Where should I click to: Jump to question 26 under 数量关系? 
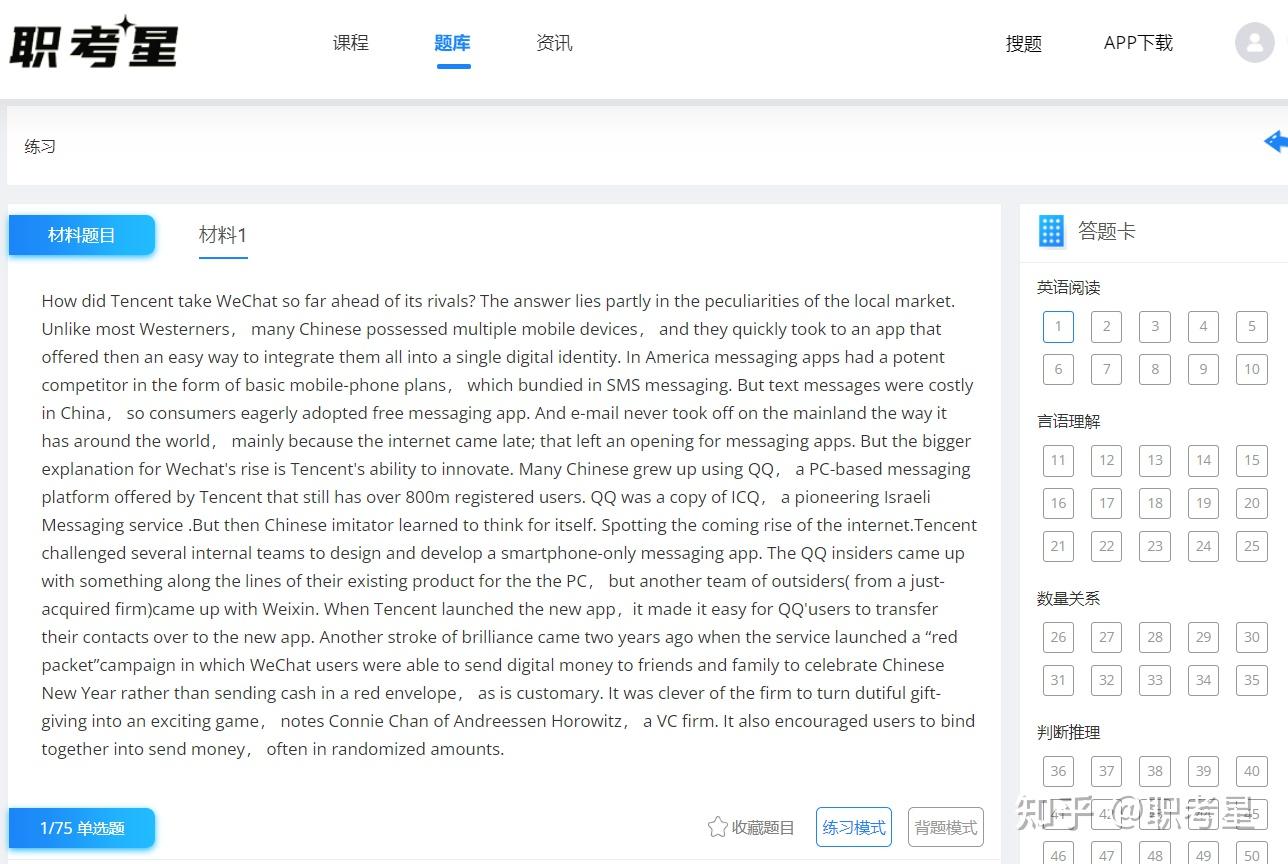(1058, 637)
